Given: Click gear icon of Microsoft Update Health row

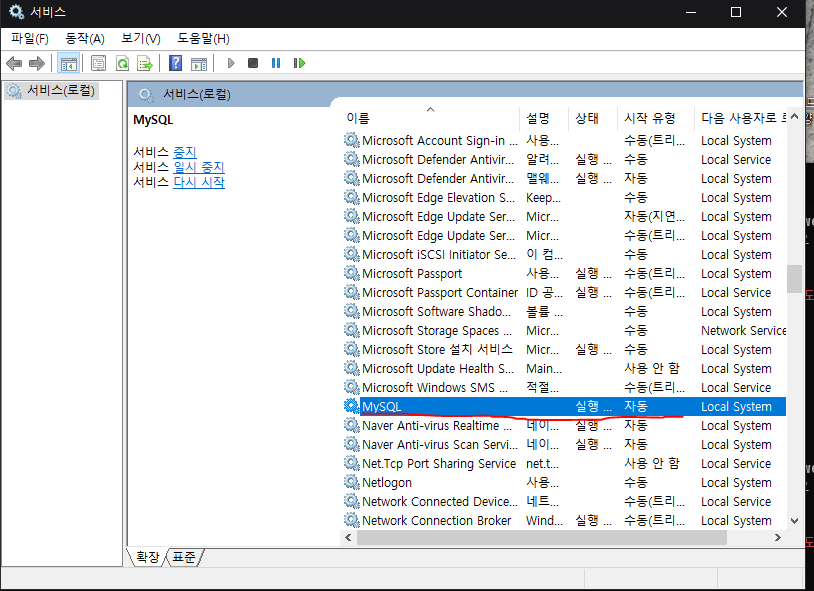Looking at the screenshot, I should point(351,368).
